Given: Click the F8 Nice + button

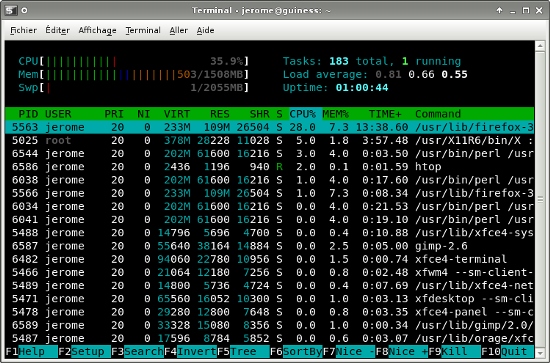Looking at the screenshot, I should (x=402, y=351).
